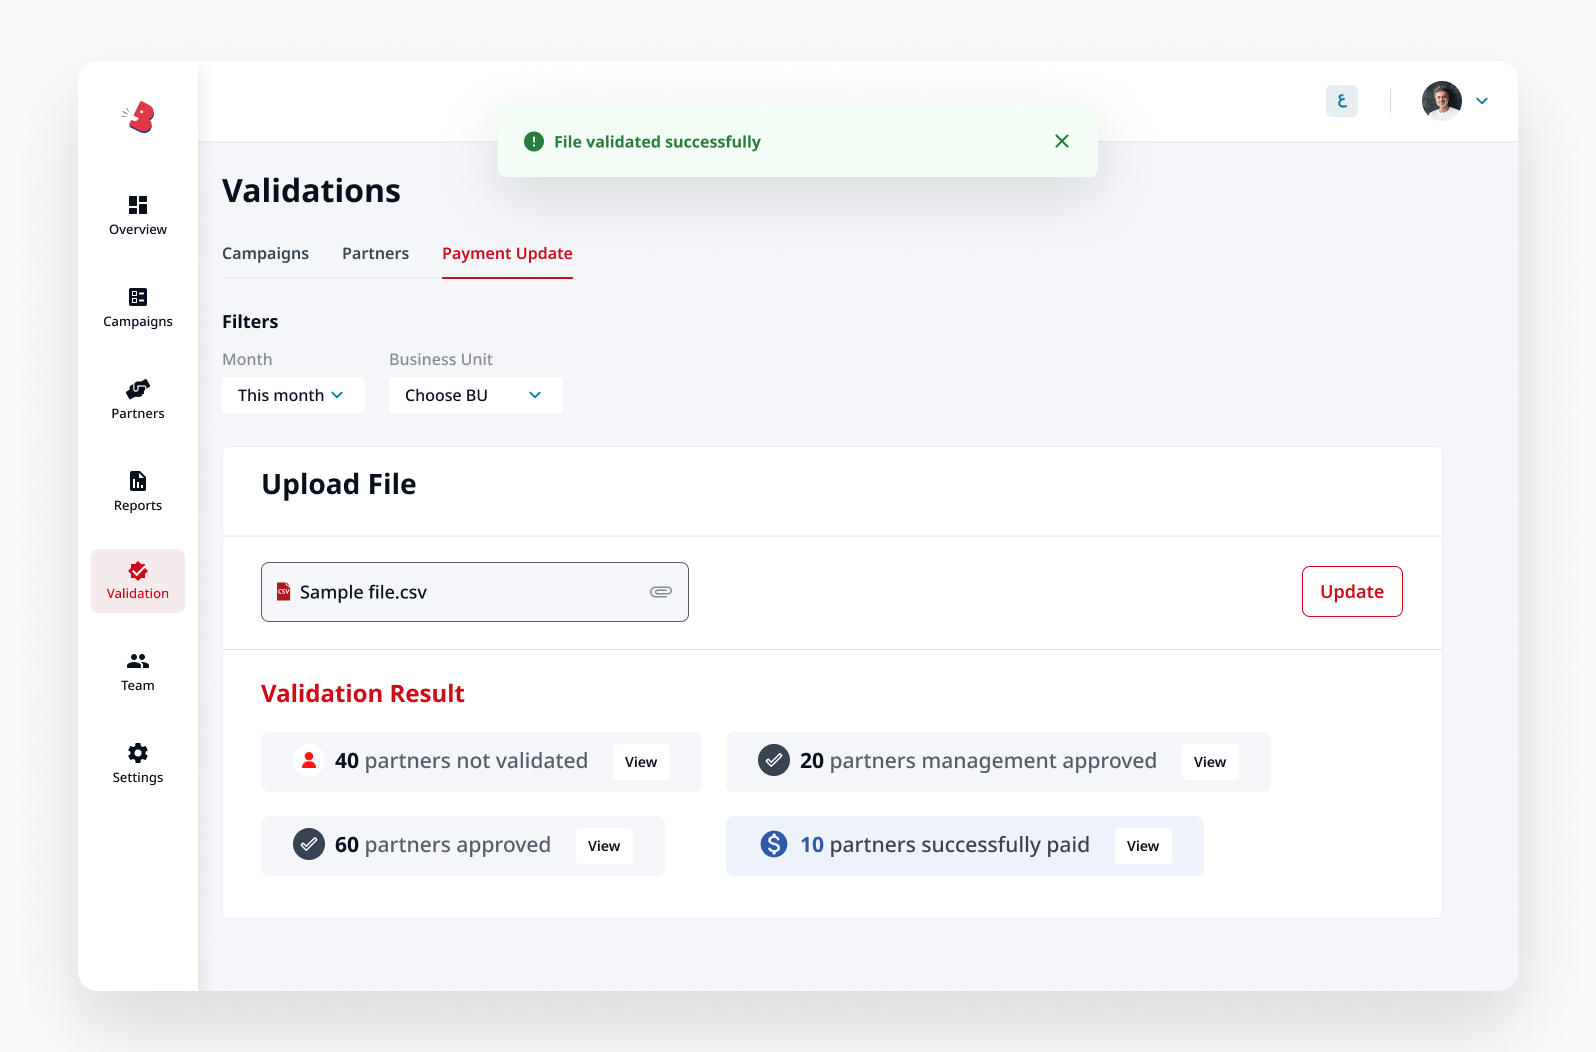Switch to the Campaigns tab
Viewport: 1596px width, 1052px height.
coord(265,254)
